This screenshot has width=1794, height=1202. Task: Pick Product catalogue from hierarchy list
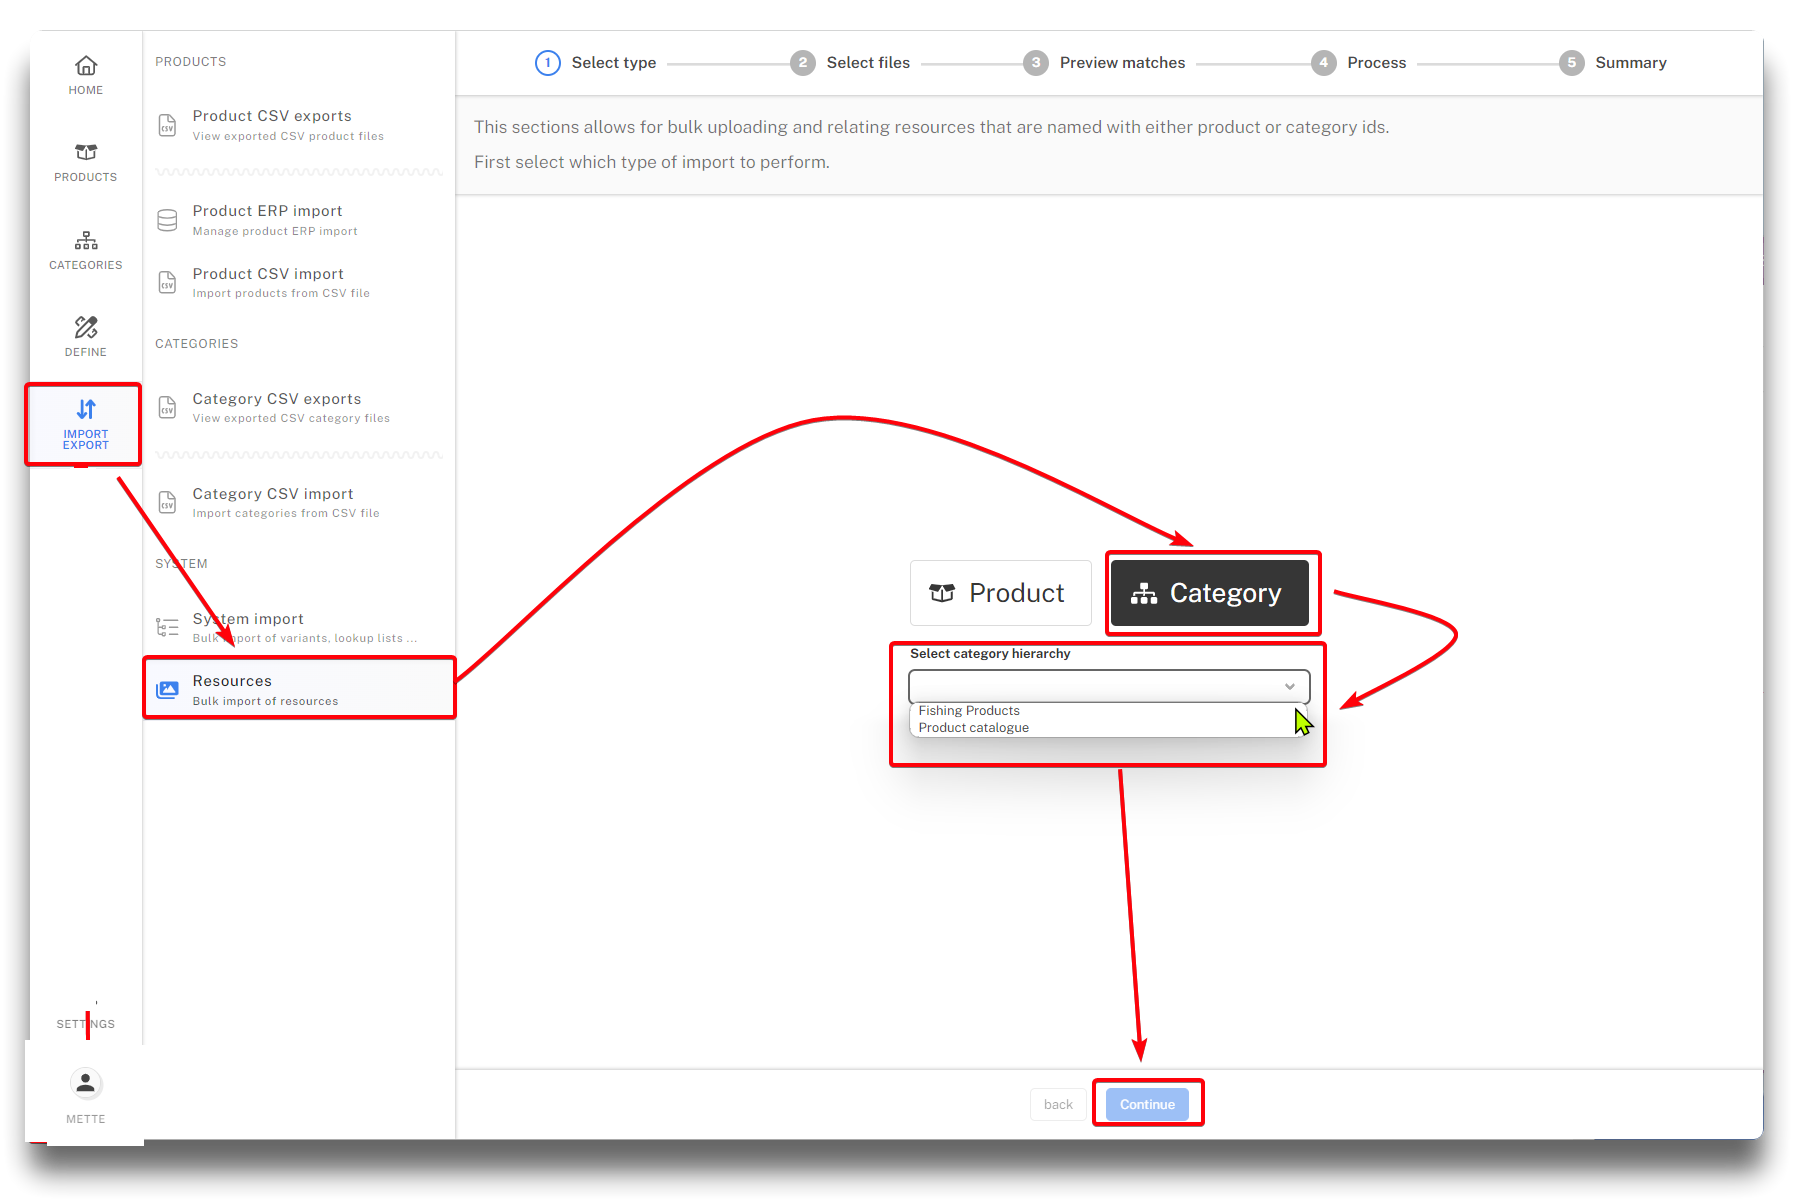pos(973,728)
